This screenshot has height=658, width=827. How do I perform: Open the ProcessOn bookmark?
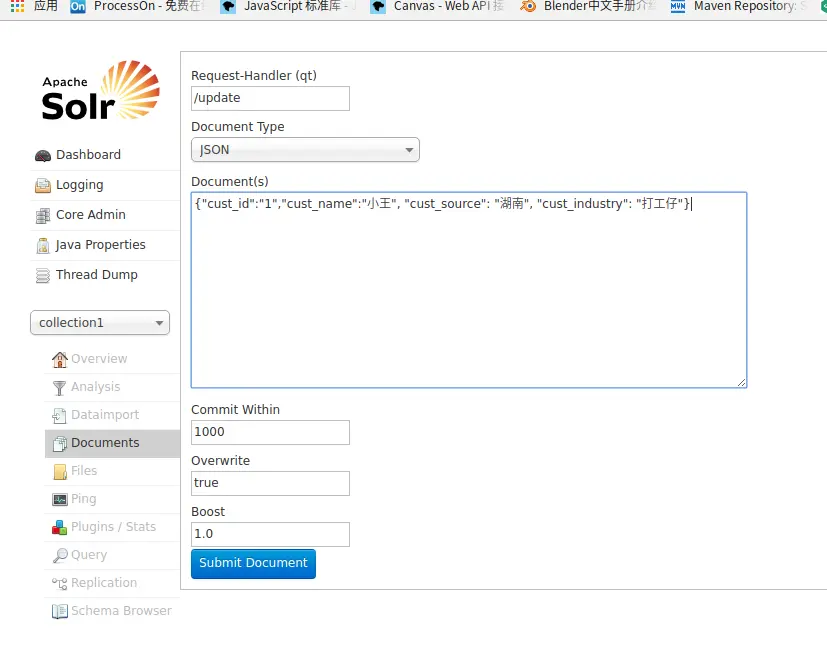pyautogui.click(x=137, y=6)
